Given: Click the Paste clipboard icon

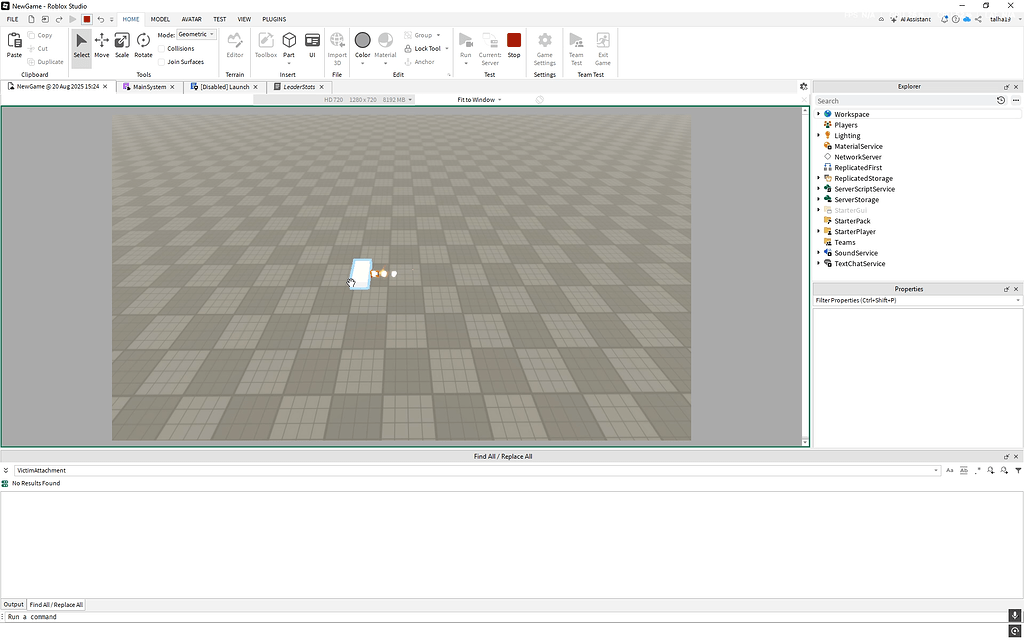Looking at the screenshot, I should [x=14, y=40].
